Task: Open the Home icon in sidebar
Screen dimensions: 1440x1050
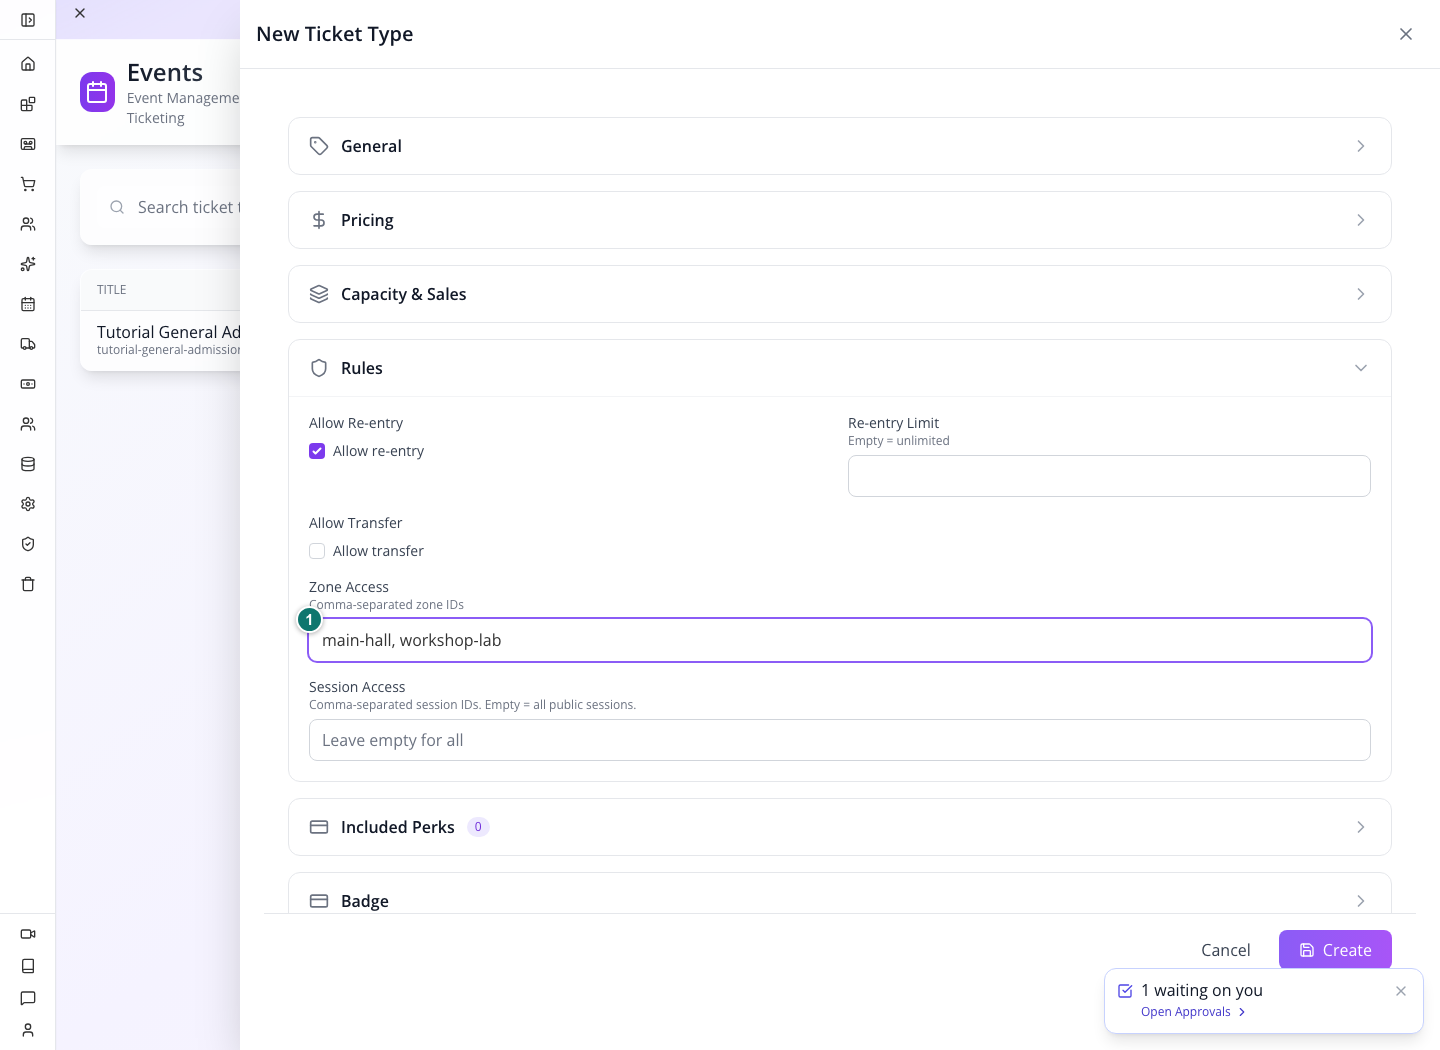Action: click(x=28, y=64)
